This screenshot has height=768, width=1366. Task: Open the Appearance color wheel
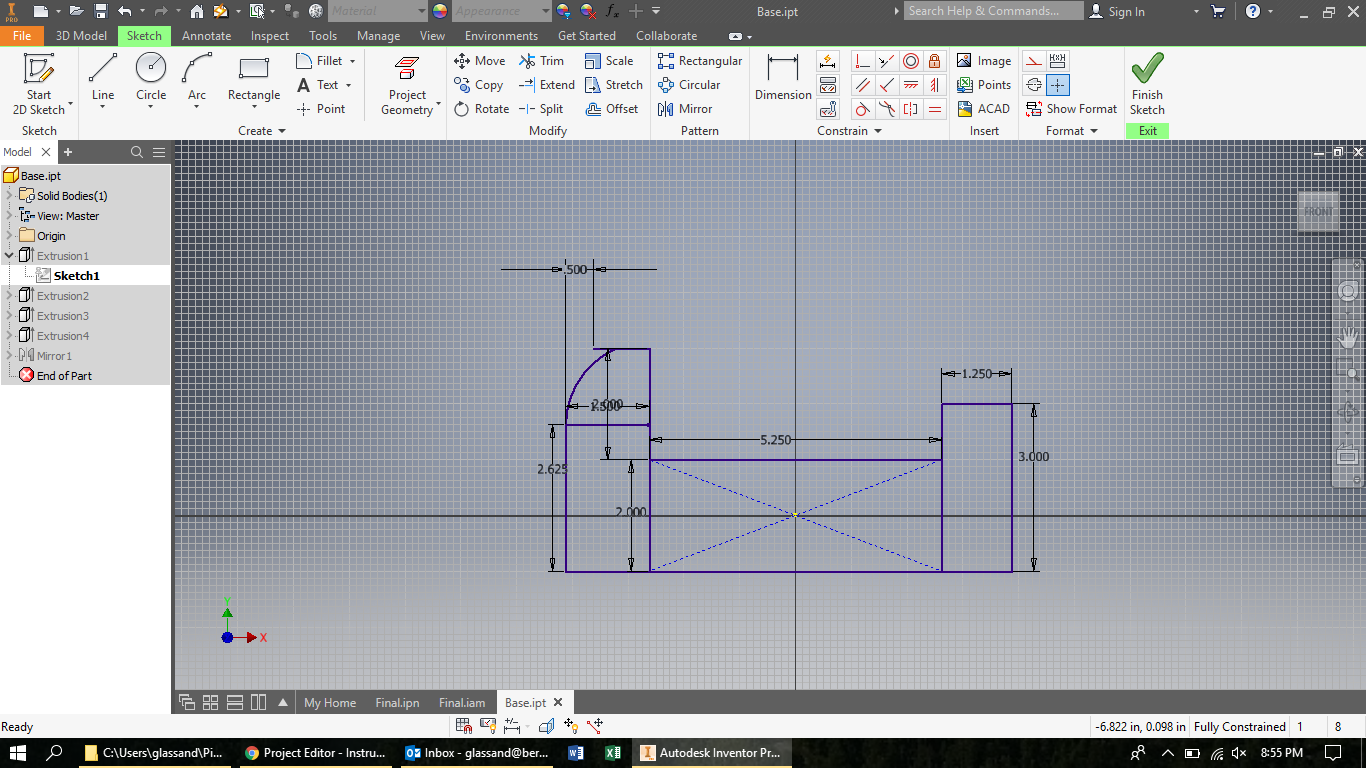pos(440,11)
